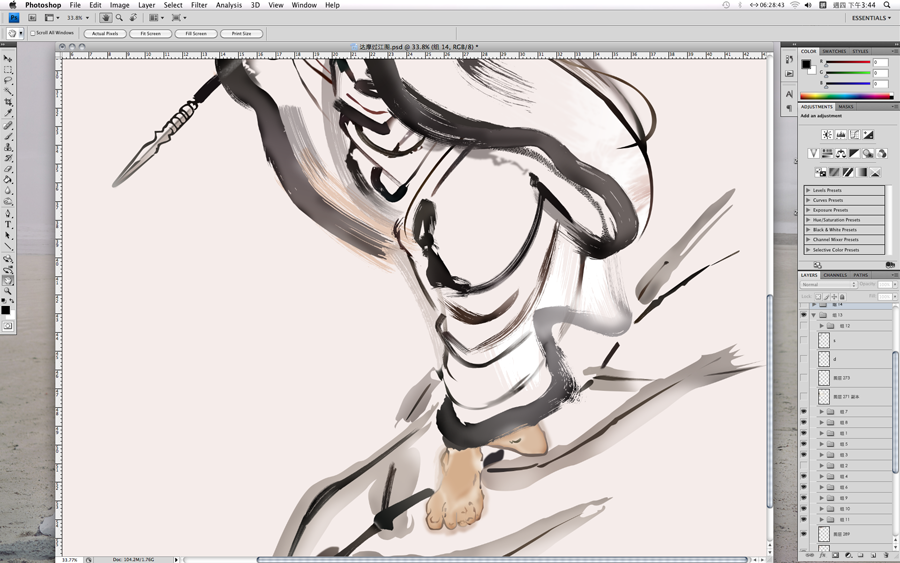This screenshot has width=900, height=563.
Task: Select the Type tool
Action: click(7, 224)
